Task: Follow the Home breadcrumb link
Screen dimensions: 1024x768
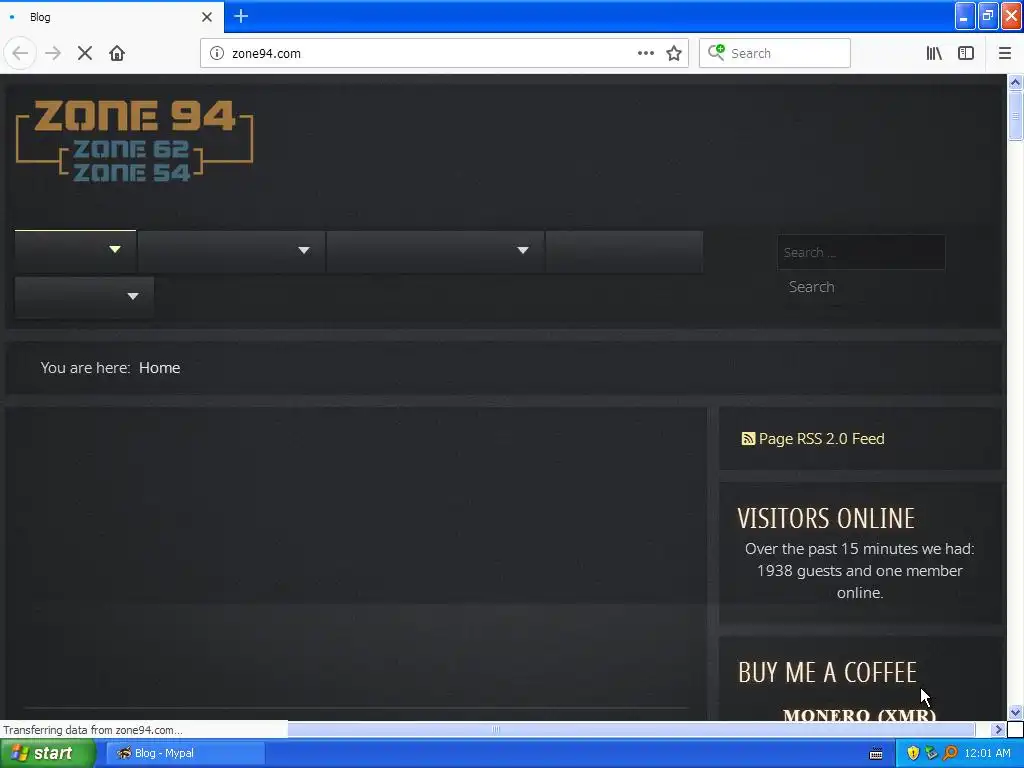Action: point(159,368)
